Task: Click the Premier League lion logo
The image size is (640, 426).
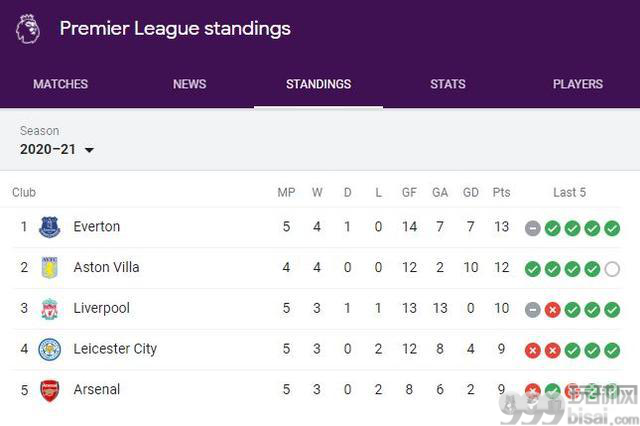Action: tap(28, 29)
